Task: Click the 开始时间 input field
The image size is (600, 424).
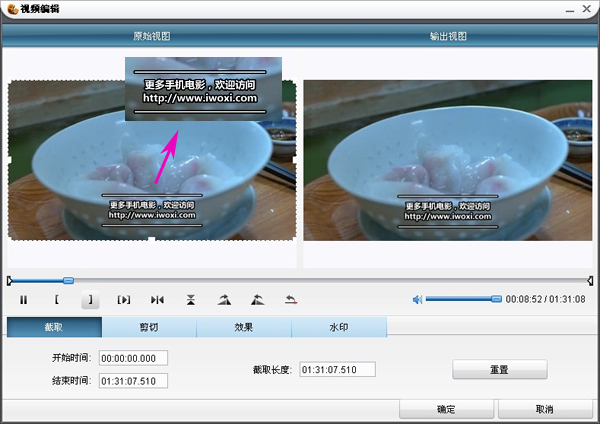Action: 133,358
